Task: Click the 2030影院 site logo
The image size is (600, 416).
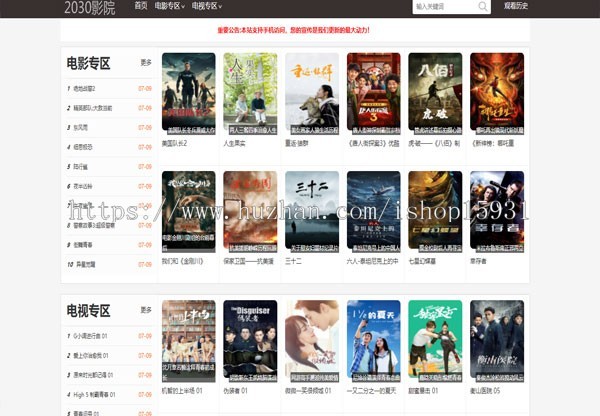Action: [x=90, y=8]
